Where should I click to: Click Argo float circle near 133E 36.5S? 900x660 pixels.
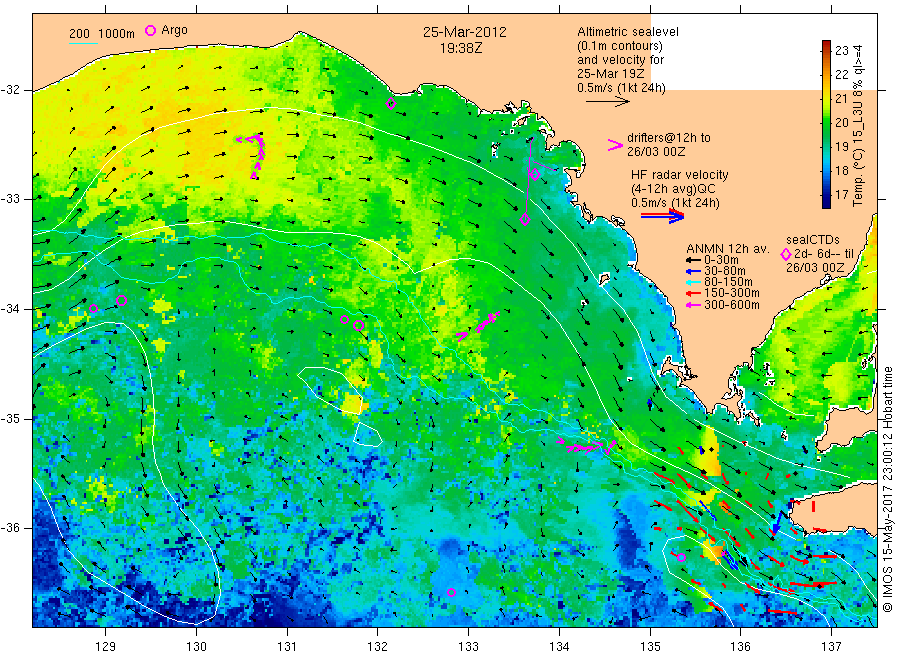pyautogui.click(x=451, y=592)
